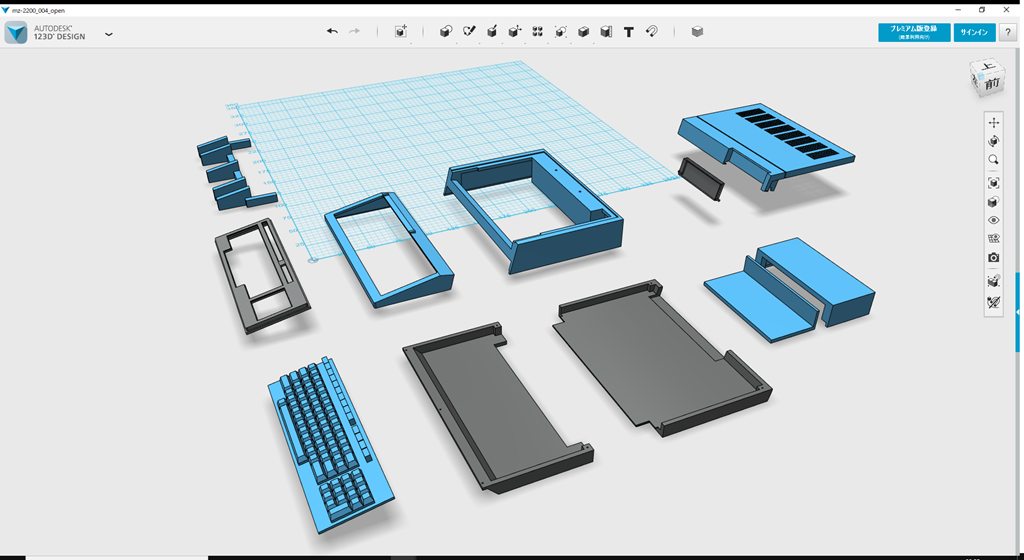Image resolution: width=1024 pixels, height=560 pixels.
Task: Open the Measure tool with ruler
Action: coord(606,32)
